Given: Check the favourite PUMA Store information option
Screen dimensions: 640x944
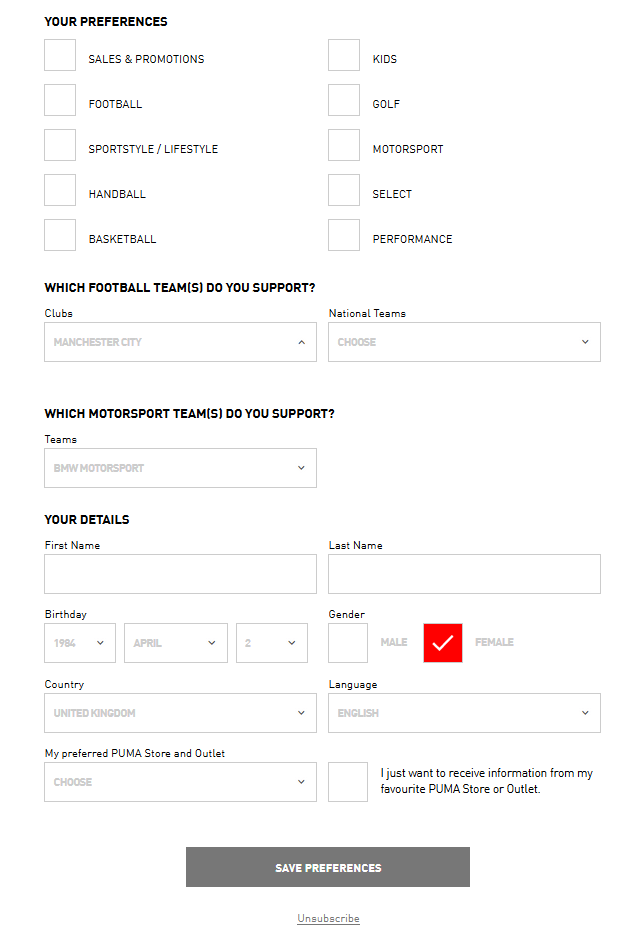Looking at the screenshot, I should tap(347, 782).
